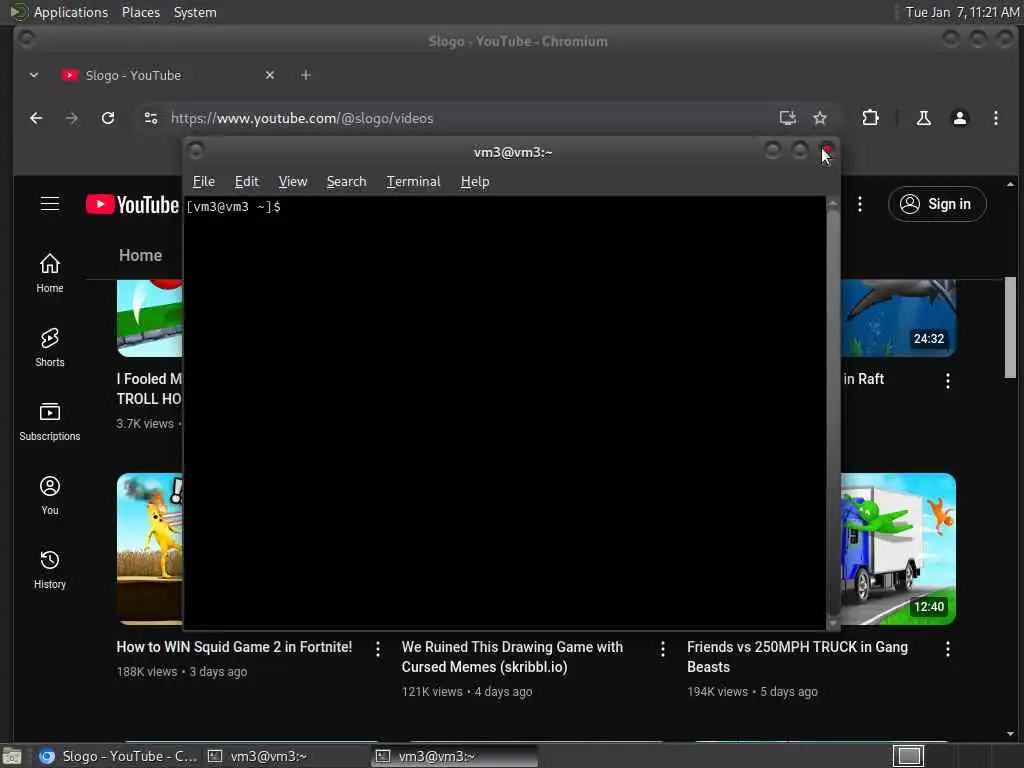
Task: Open the terminal File menu
Action: pos(204,182)
